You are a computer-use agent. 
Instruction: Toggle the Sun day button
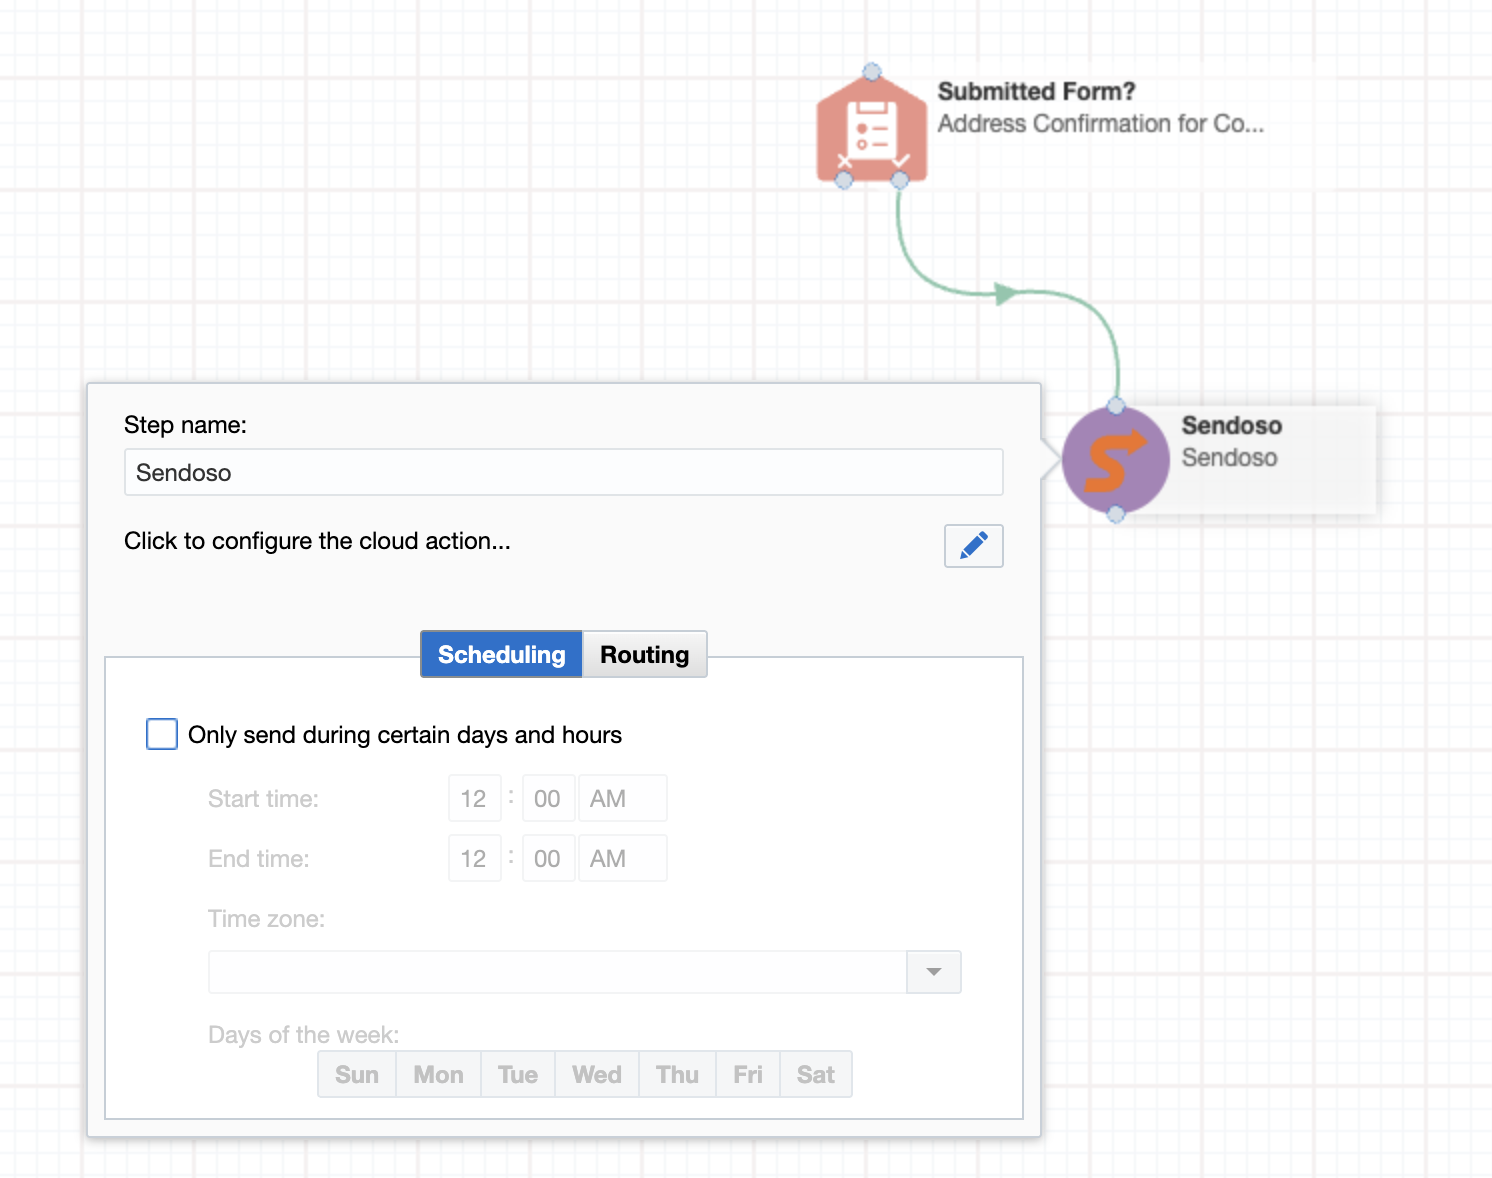[357, 1074]
